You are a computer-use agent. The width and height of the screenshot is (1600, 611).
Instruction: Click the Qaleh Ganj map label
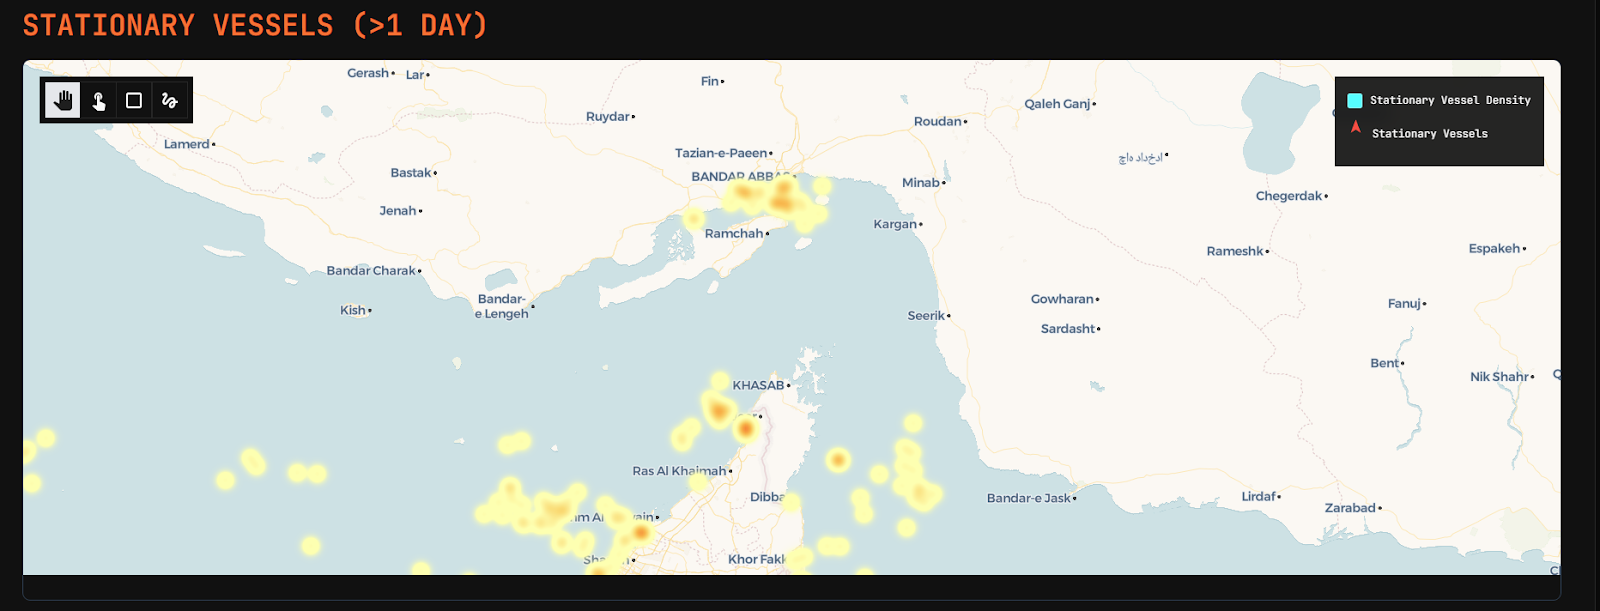coord(1057,104)
